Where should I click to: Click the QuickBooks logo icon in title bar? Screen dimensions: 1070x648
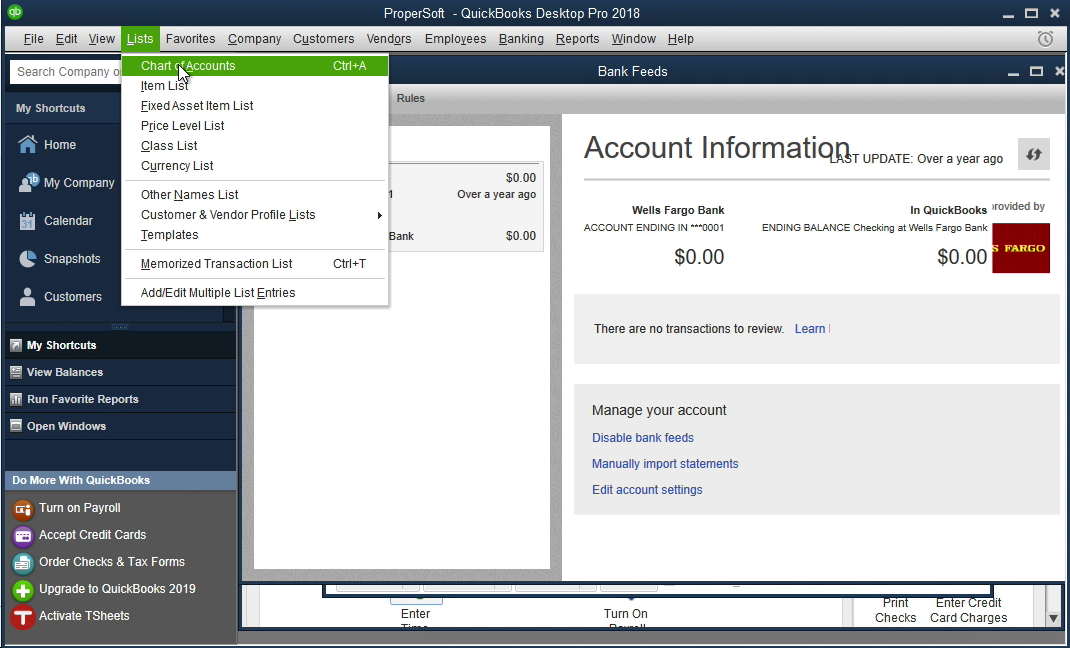pyautogui.click(x=14, y=12)
